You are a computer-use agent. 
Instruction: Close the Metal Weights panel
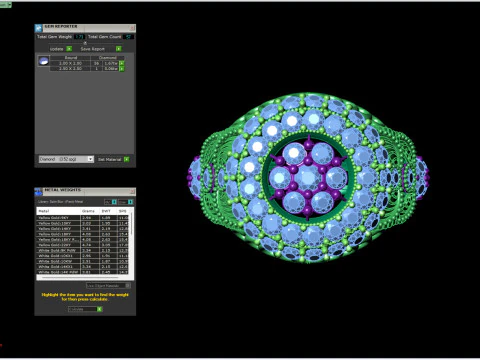[132, 192]
